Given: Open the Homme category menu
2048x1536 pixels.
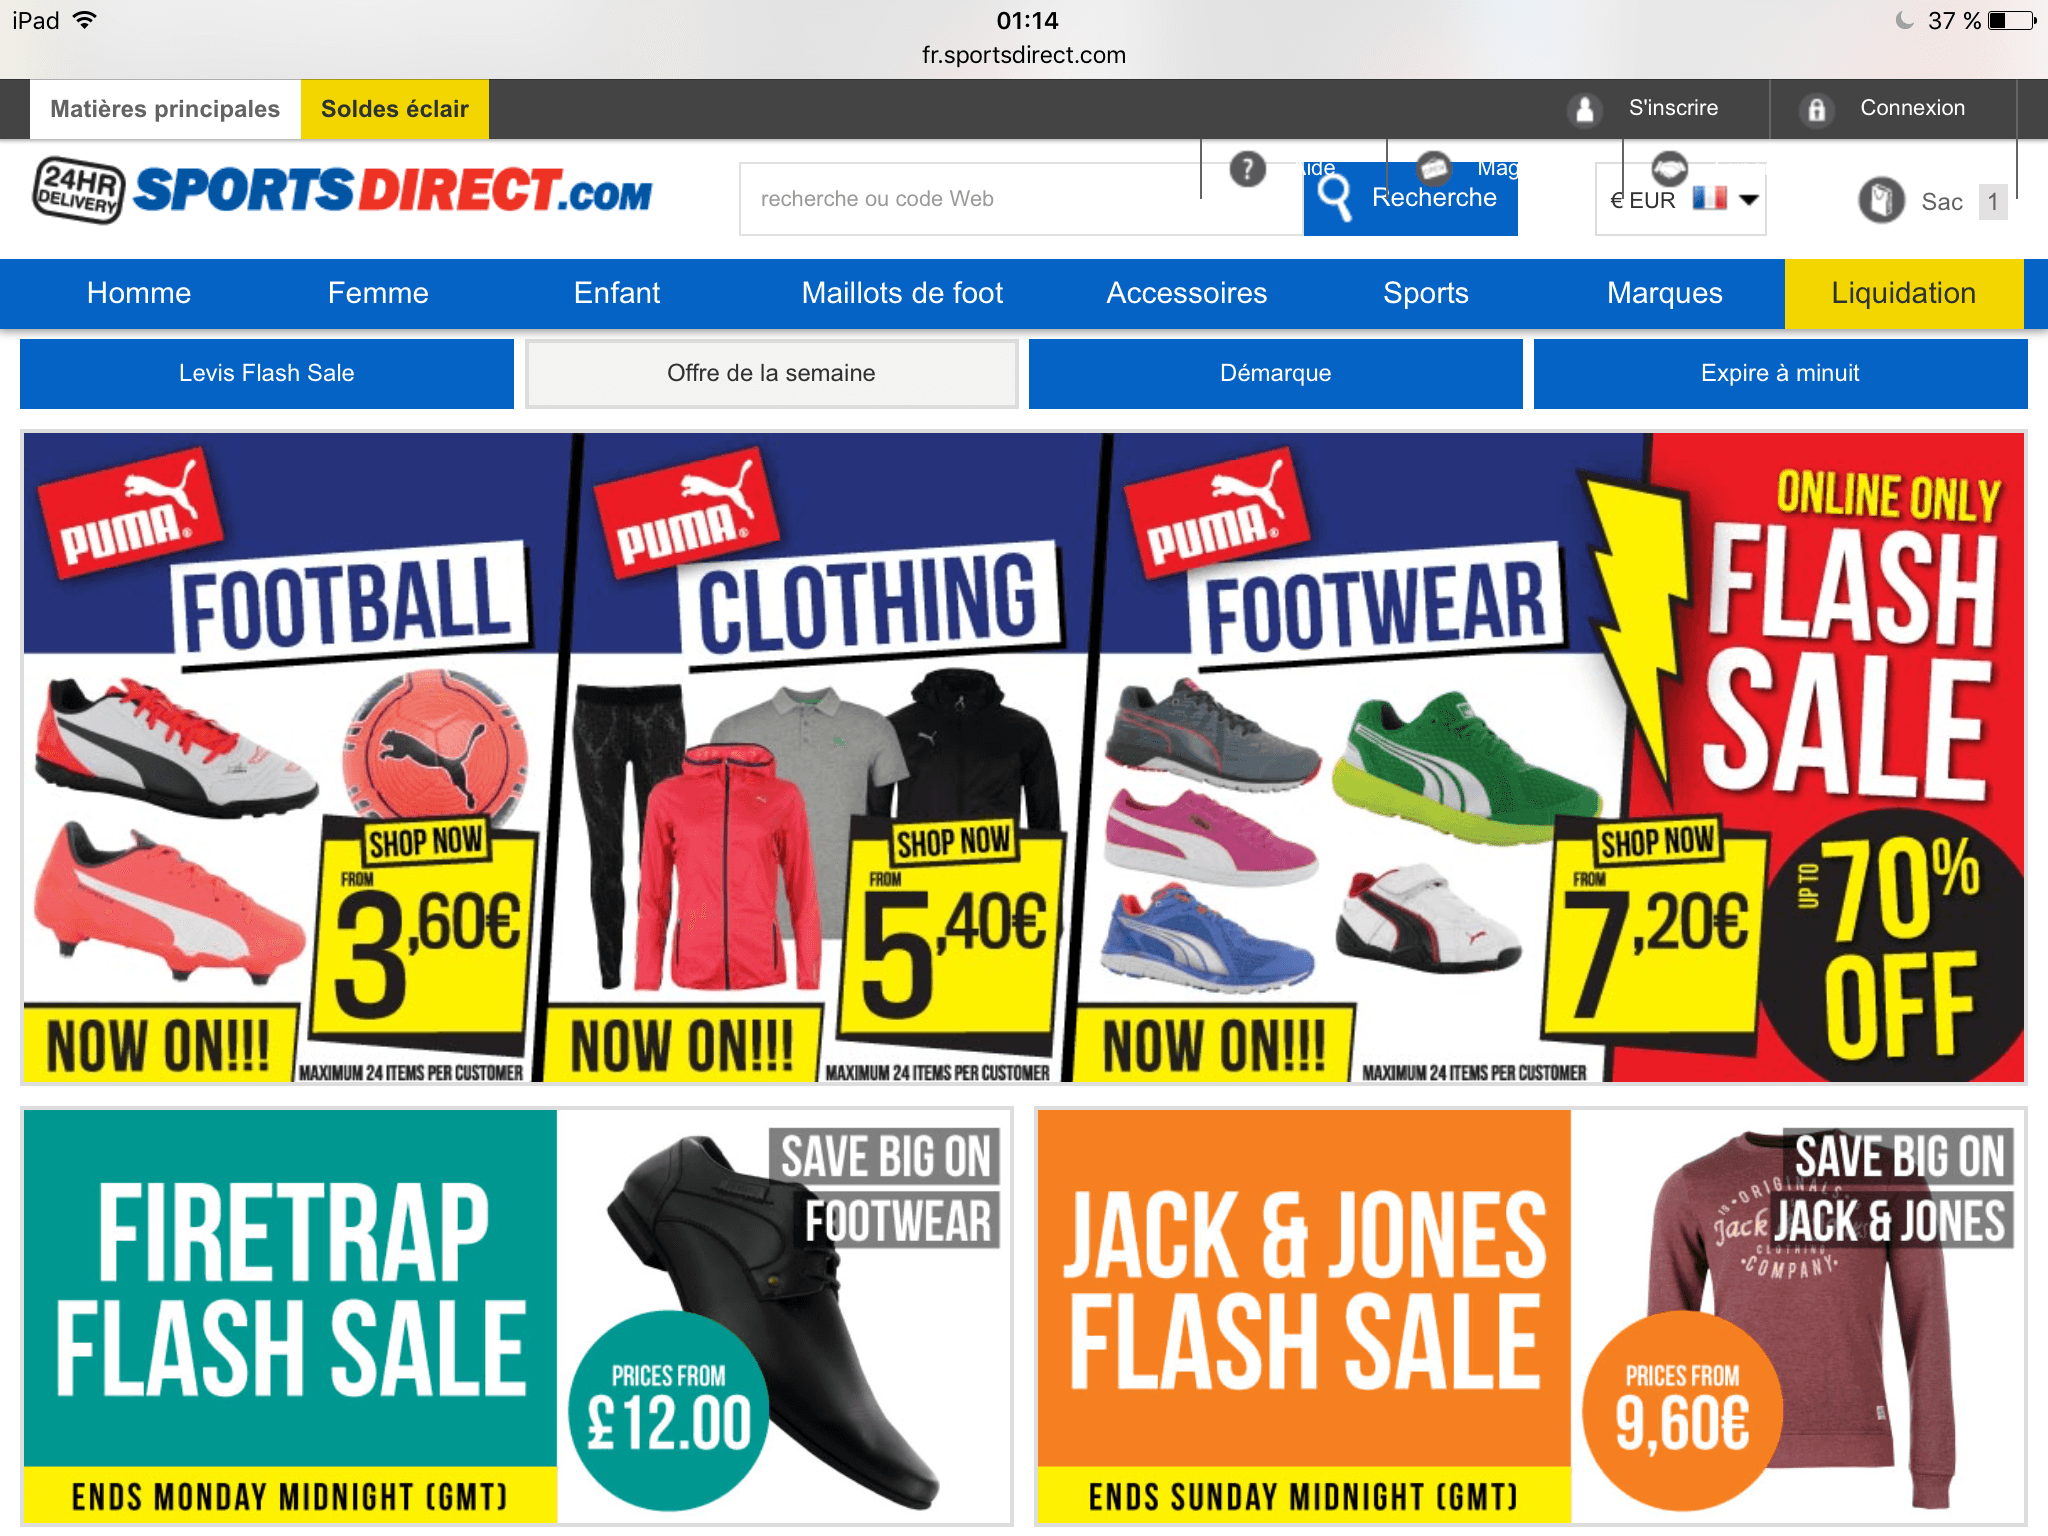Looking at the screenshot, I should click(139, 293).
